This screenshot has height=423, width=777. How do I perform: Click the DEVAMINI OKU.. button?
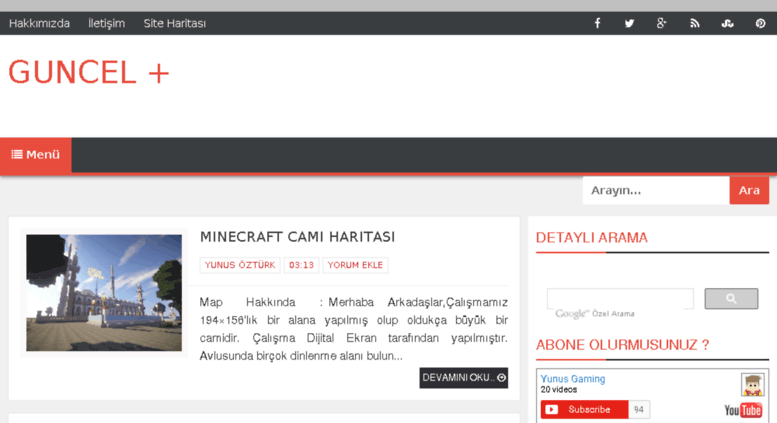click(x=463, y=377)
